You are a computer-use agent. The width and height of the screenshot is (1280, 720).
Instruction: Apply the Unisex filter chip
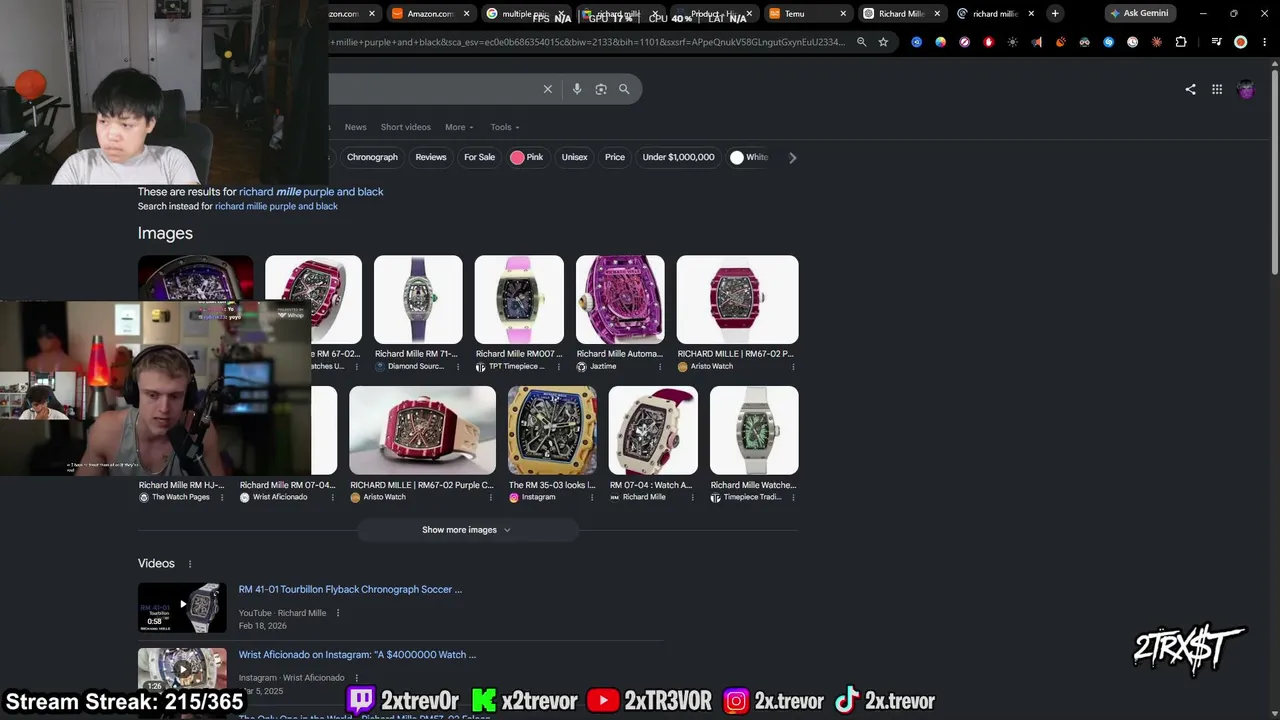point(574,157)
